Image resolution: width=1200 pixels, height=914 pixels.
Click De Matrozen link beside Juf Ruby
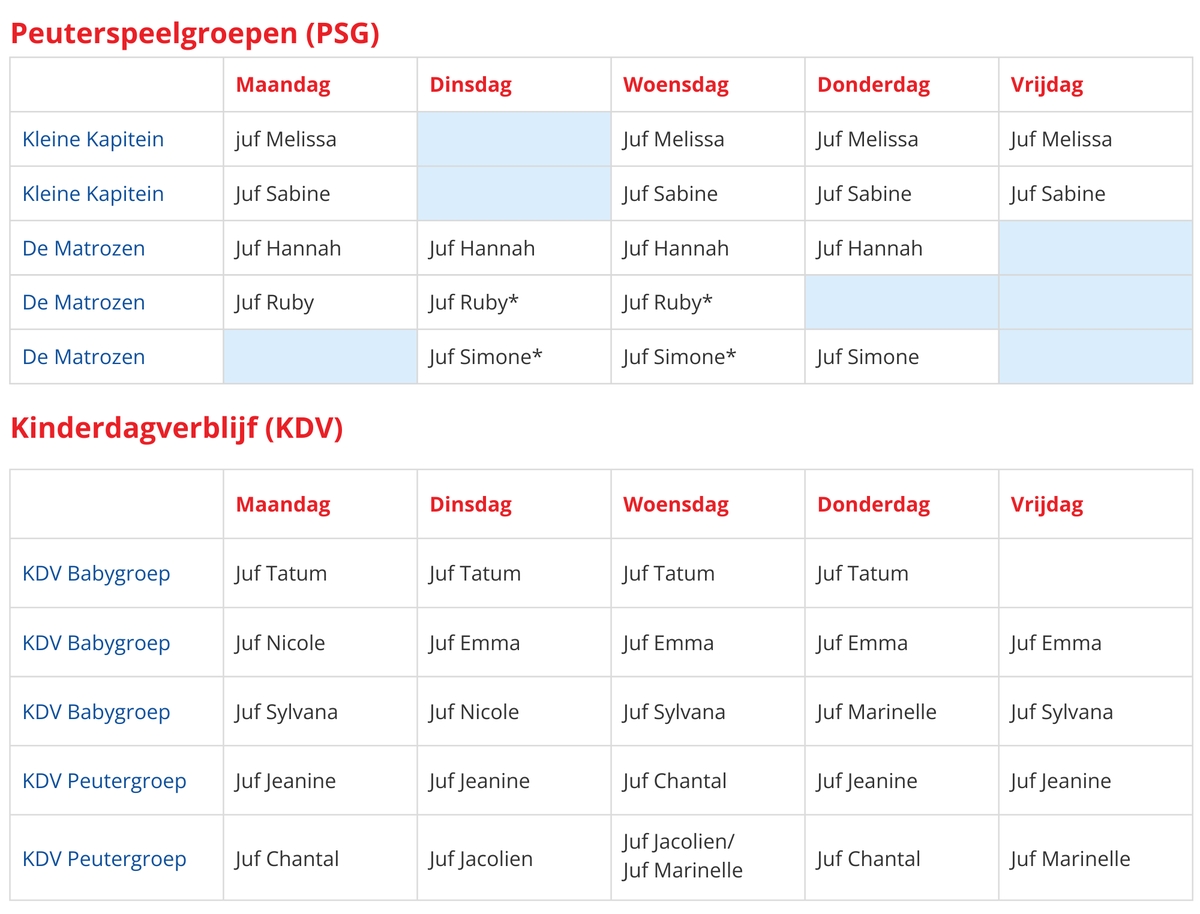[83, 302]
